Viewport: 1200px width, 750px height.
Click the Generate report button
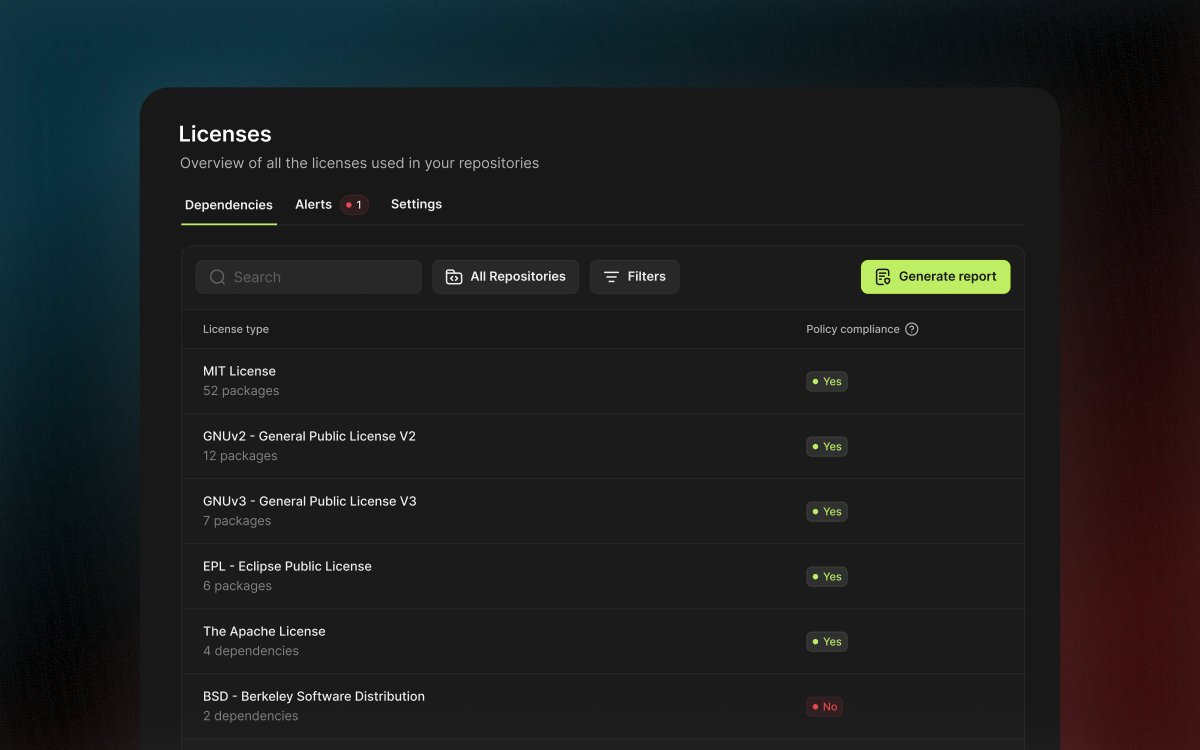[x=936, y=277]
